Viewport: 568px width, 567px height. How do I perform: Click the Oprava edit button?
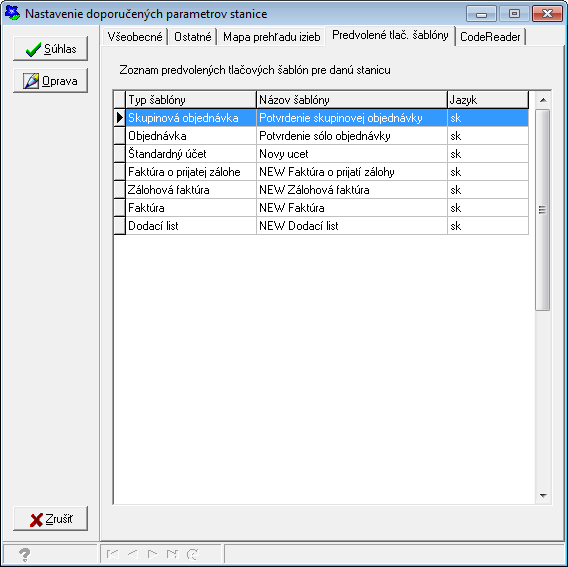[50, 80]
